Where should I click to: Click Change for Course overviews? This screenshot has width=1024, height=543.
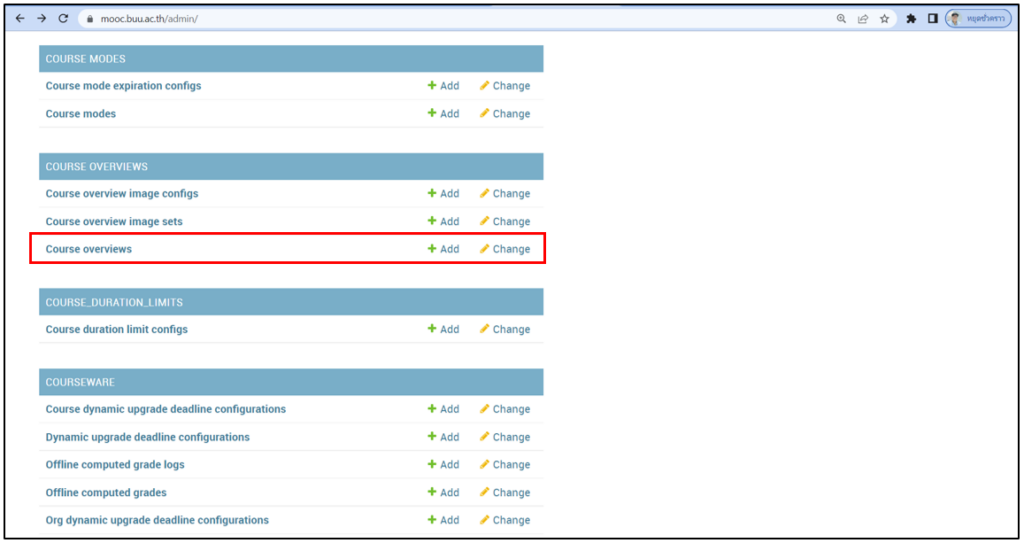click(505, 249)
